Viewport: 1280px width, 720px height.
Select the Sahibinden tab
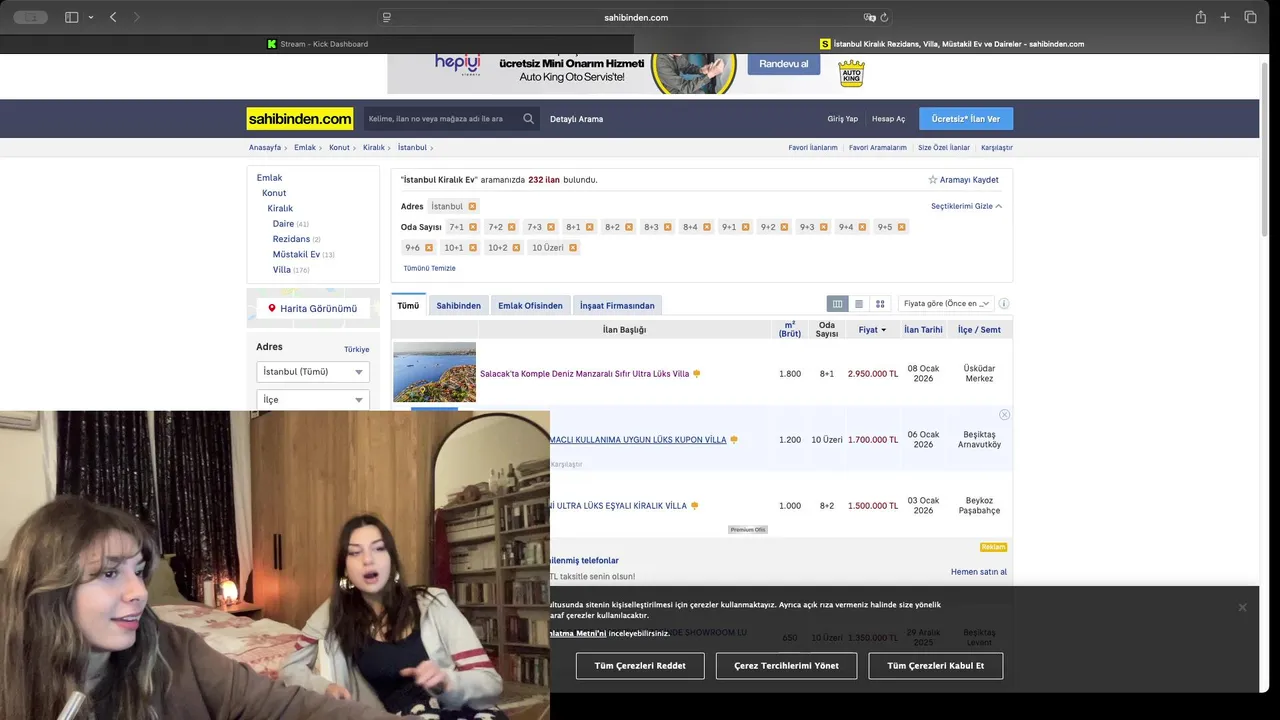(458, 305)
